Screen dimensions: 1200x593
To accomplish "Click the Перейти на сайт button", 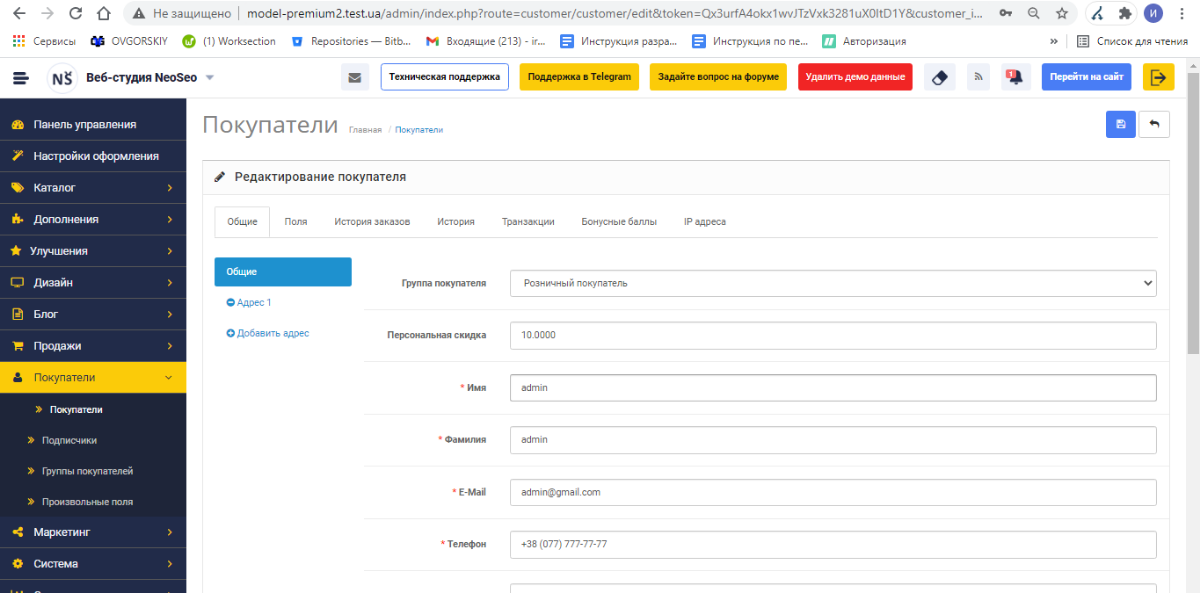I will pyautogui.click(x=1086, y=77).
